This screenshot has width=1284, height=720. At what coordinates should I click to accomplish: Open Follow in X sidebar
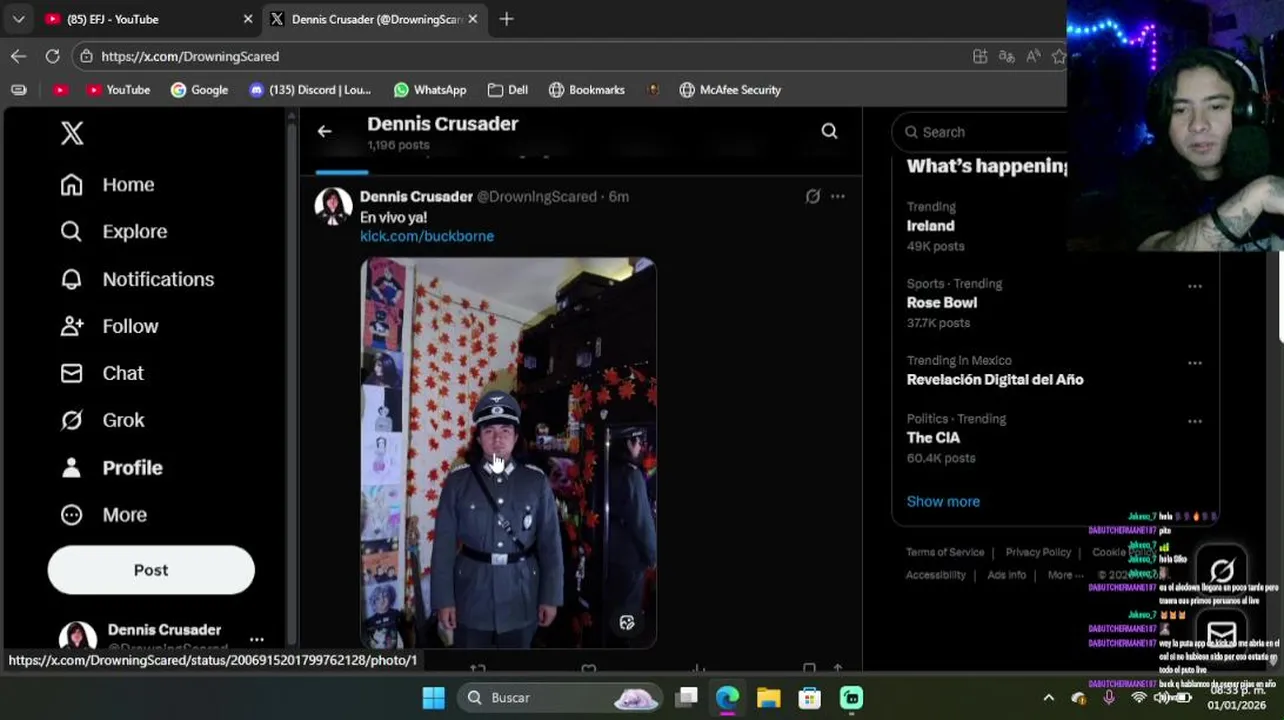pyautogui.click(x=109, y=326)
